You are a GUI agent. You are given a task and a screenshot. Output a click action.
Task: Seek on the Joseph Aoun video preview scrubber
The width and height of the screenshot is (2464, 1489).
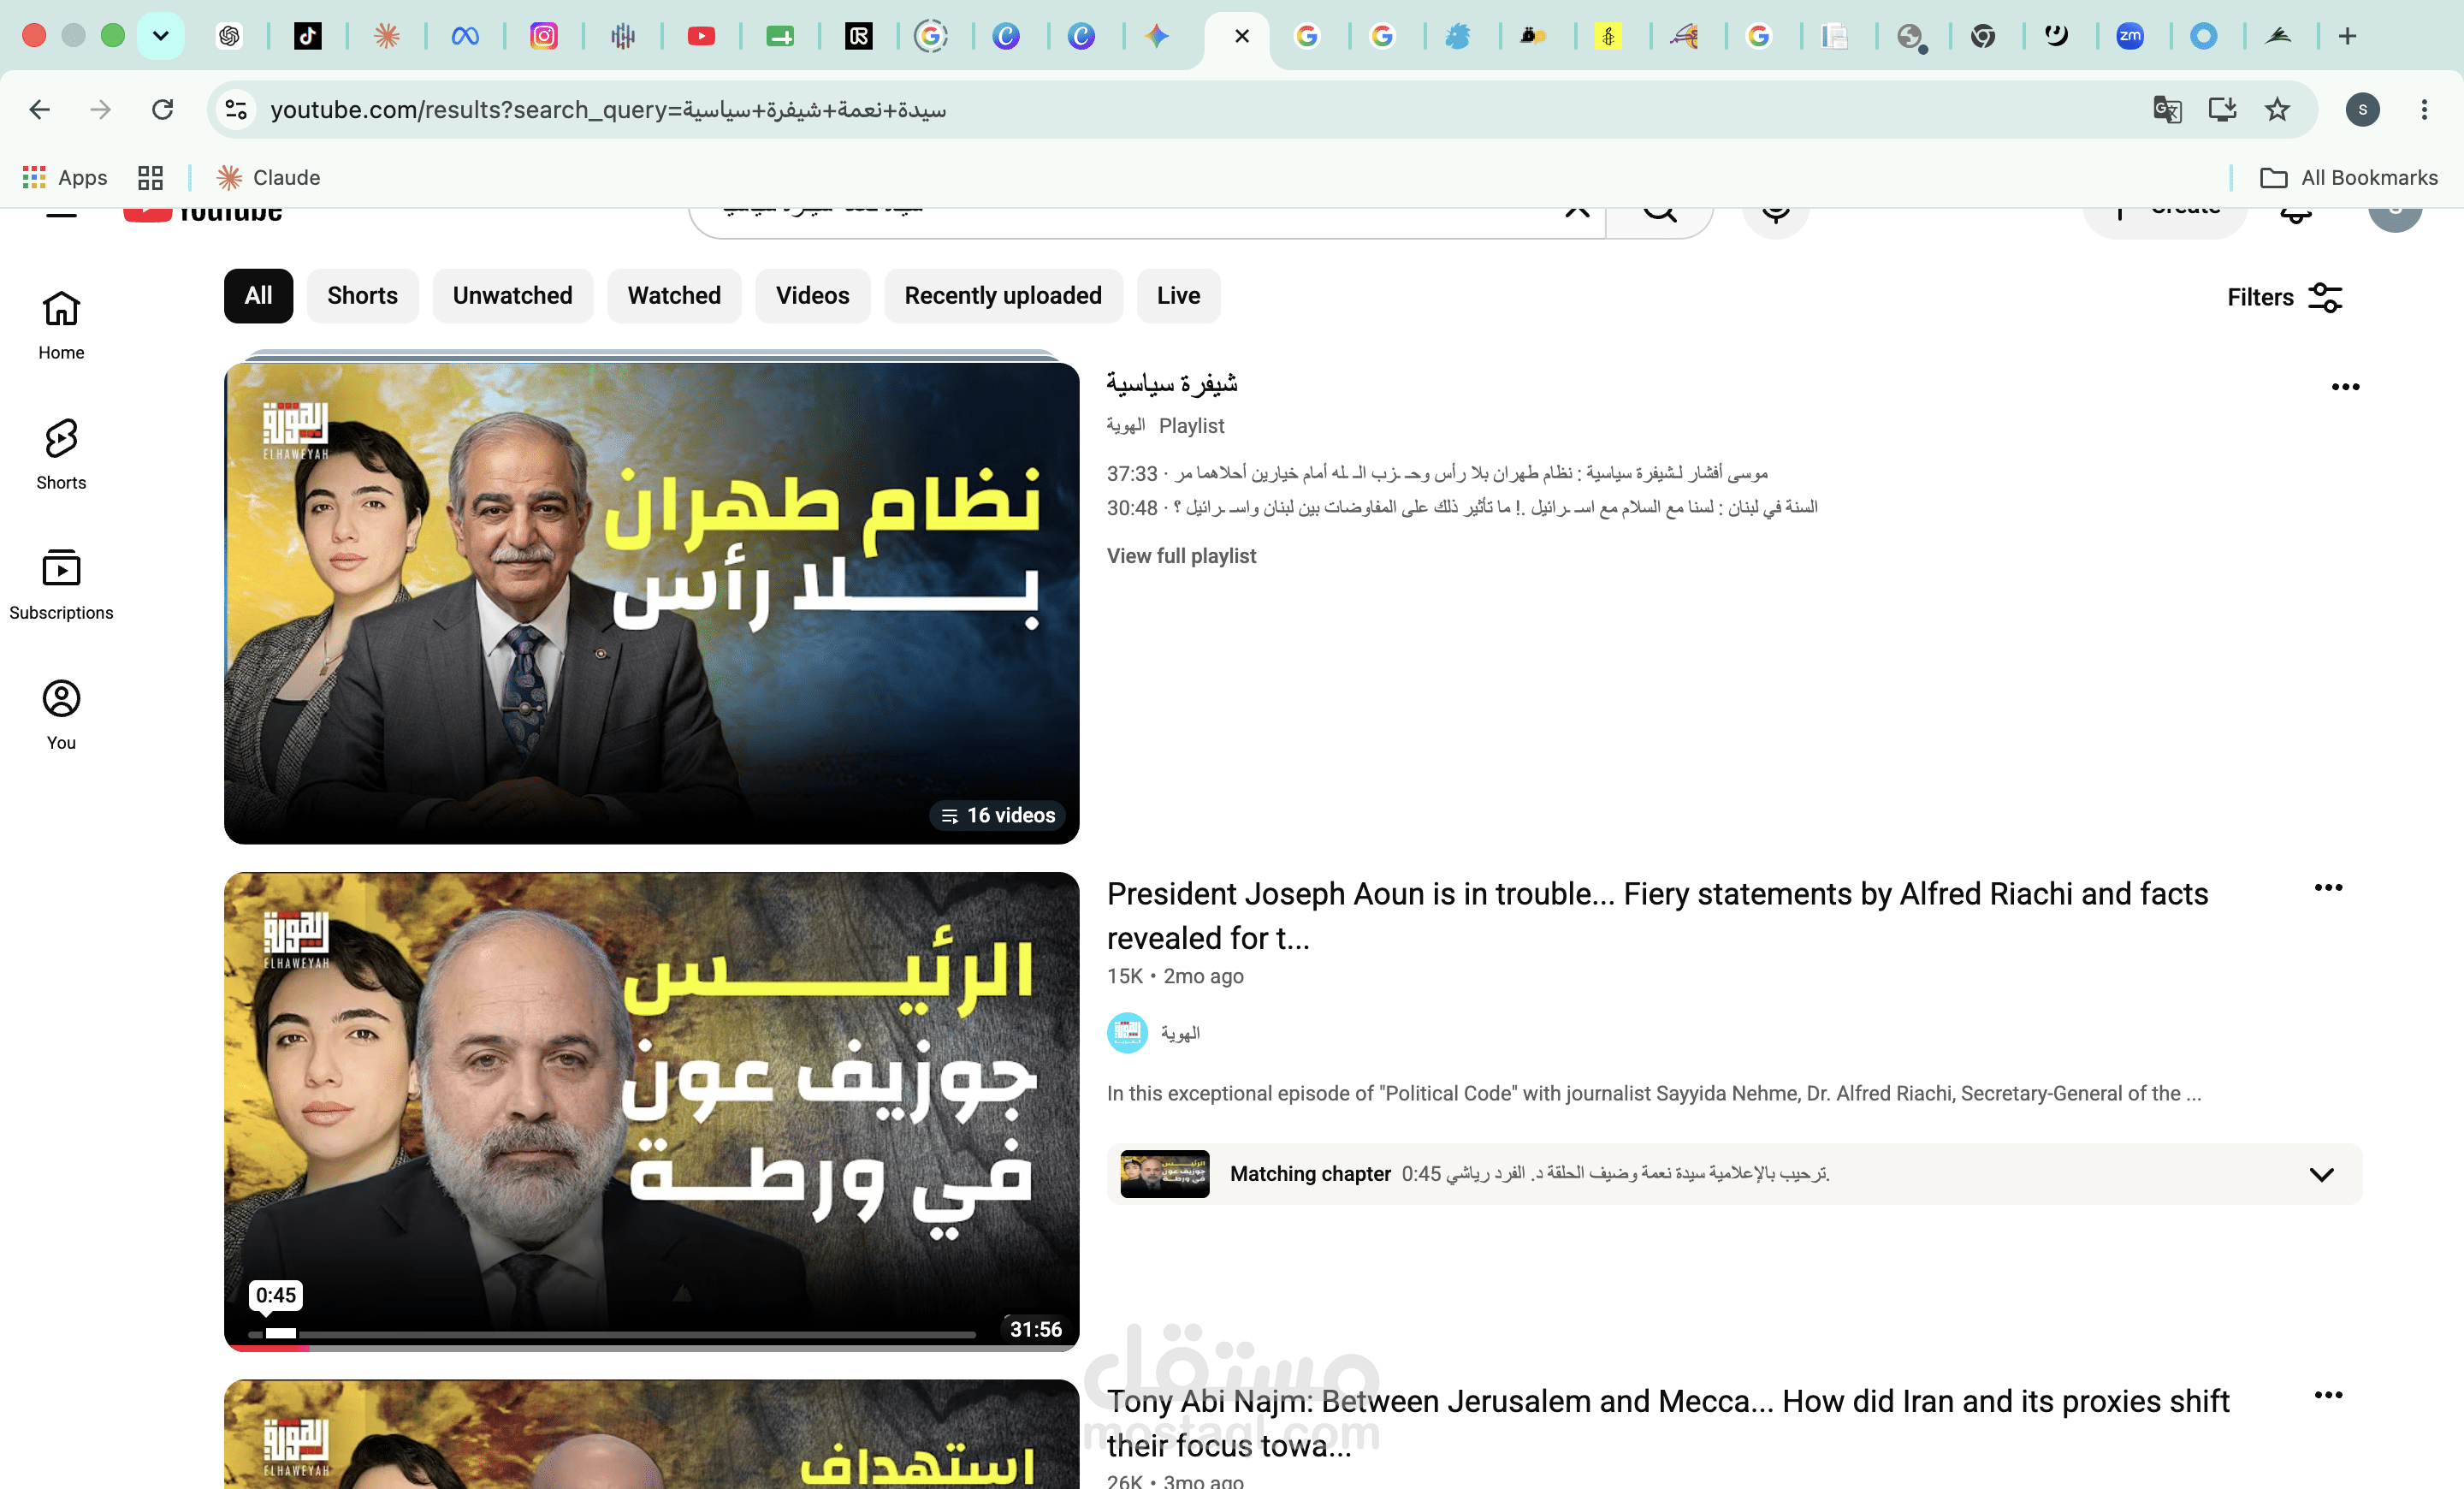pos(611,1334)
